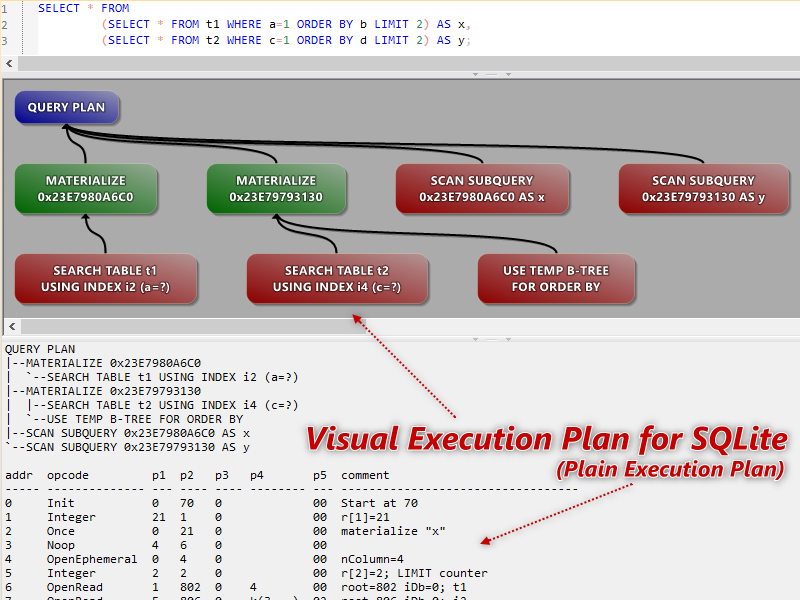Image resolution: width=800 pixels, height=600 pixels.
Task: Click the 'SELECT * FROM' first line in the editor
Action: point(84,8)
